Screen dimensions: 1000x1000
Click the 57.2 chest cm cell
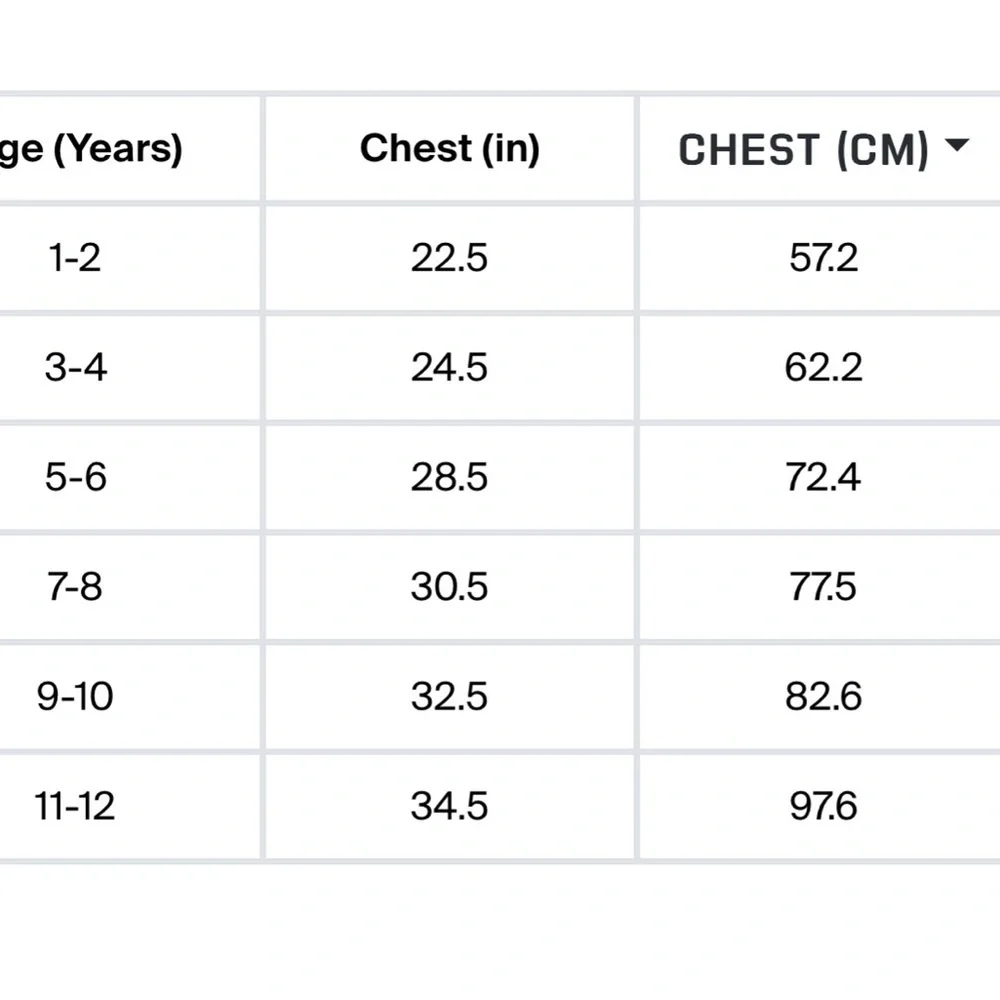820,258
